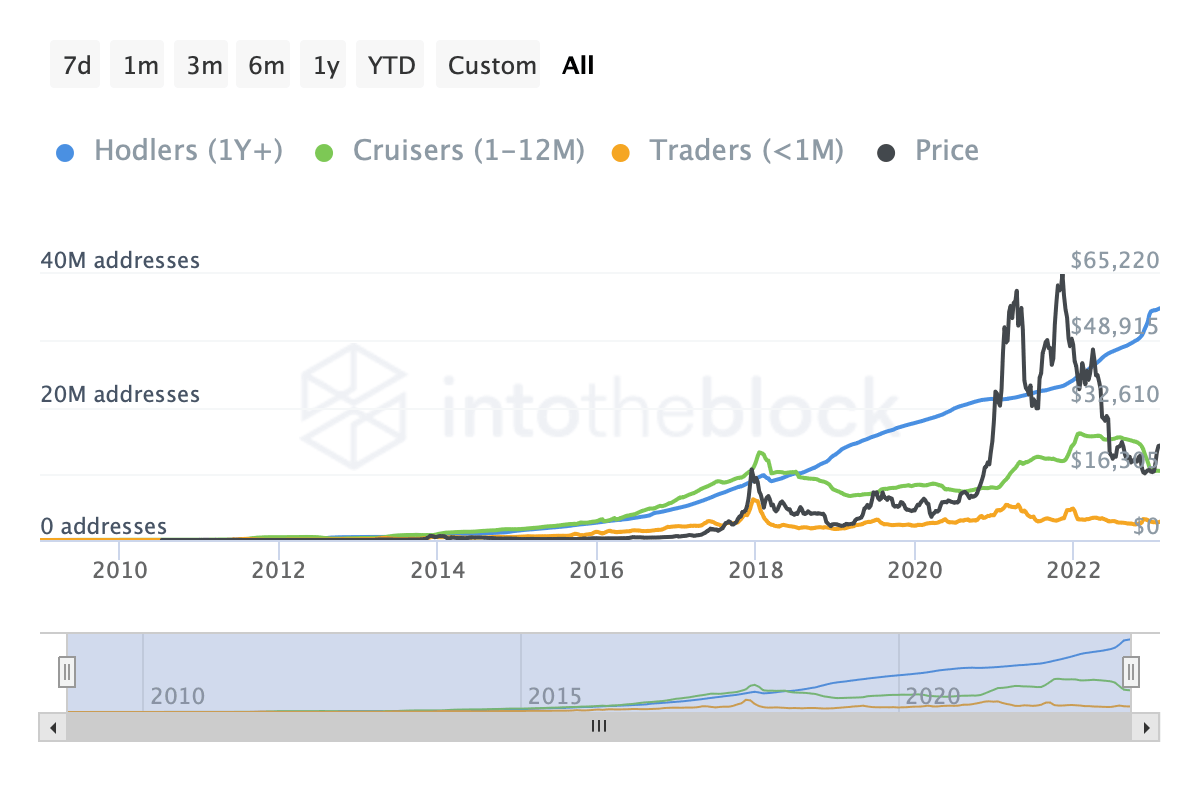This screenshot has width=1200, height=800.
Task: Click the right range handle of the minimap
Action: 1130,672
